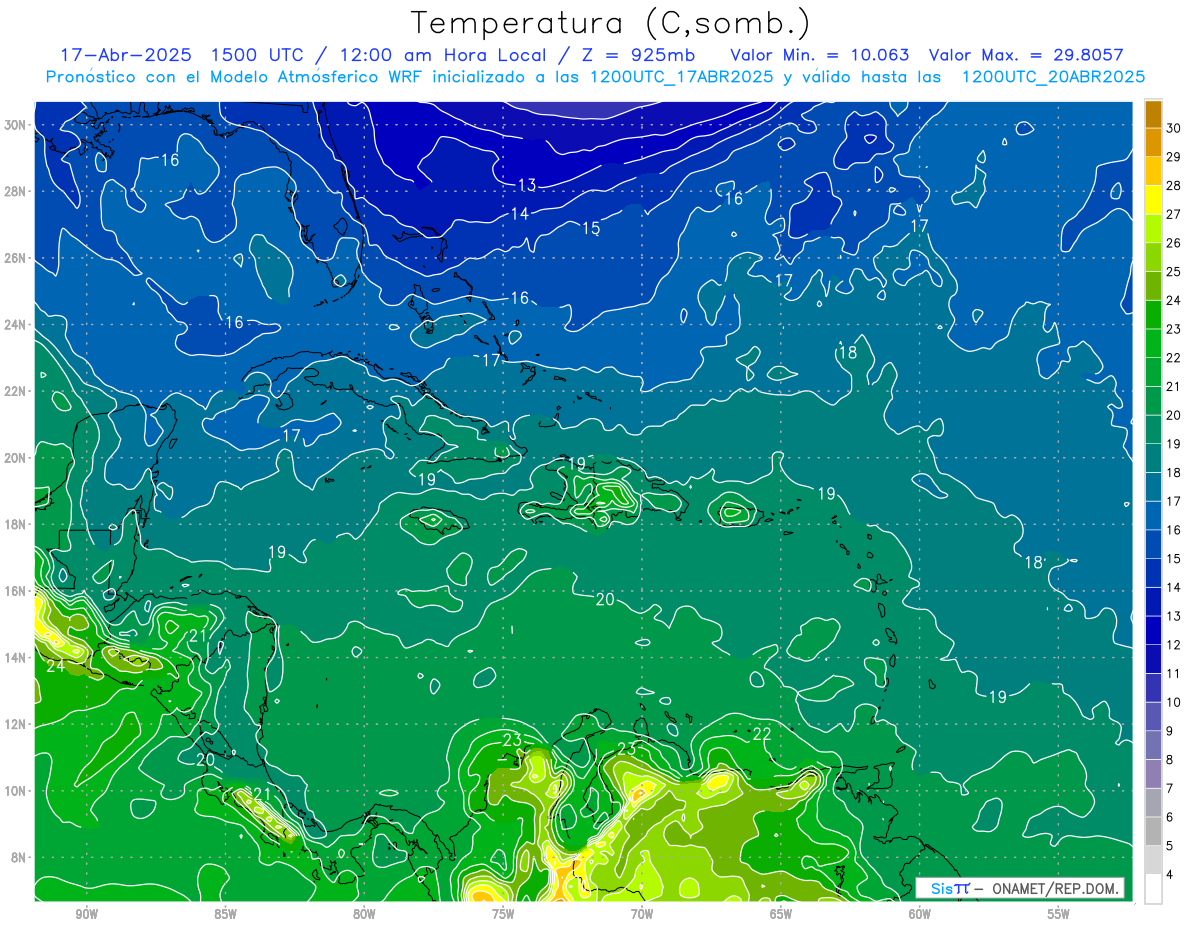1200x927 pixels.
Task: Click the 24N latitude axis label
Action: [17, 325]
